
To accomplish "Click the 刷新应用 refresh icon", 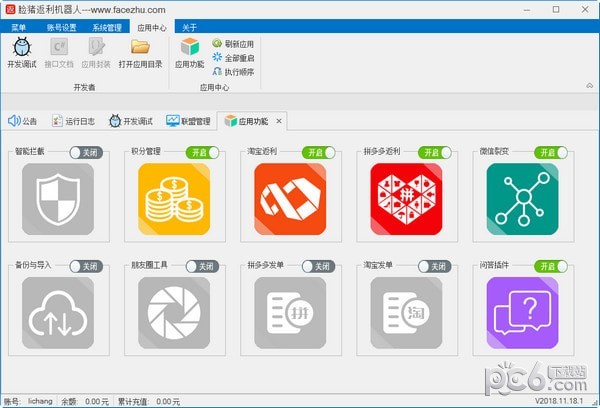I will tap(217, 44).
